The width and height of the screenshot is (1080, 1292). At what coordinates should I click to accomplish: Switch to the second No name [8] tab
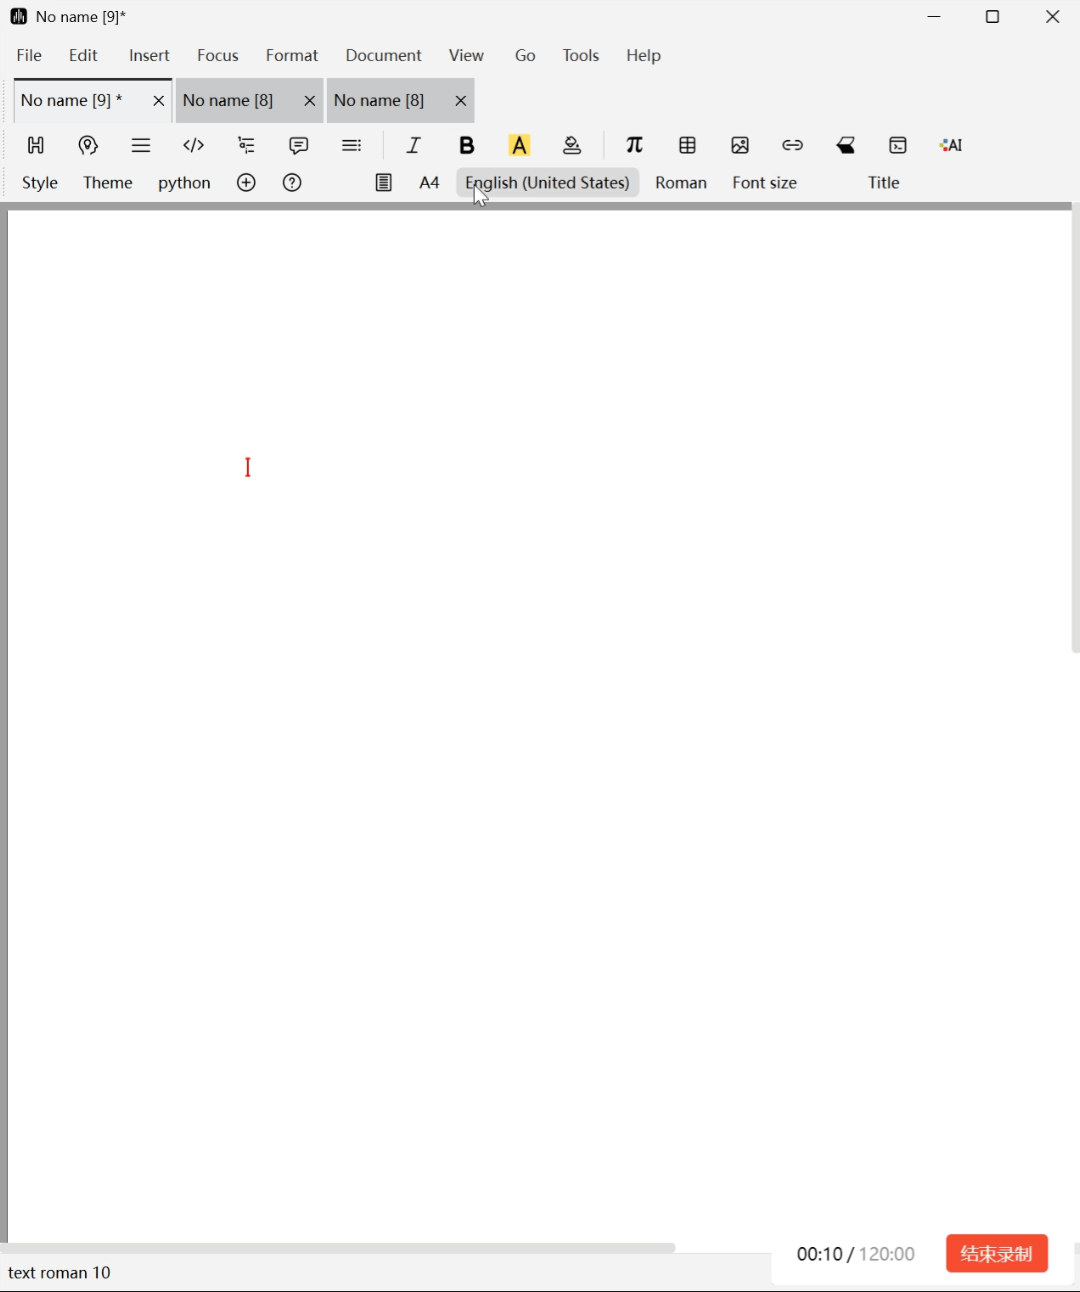click(x=380, y=100)
